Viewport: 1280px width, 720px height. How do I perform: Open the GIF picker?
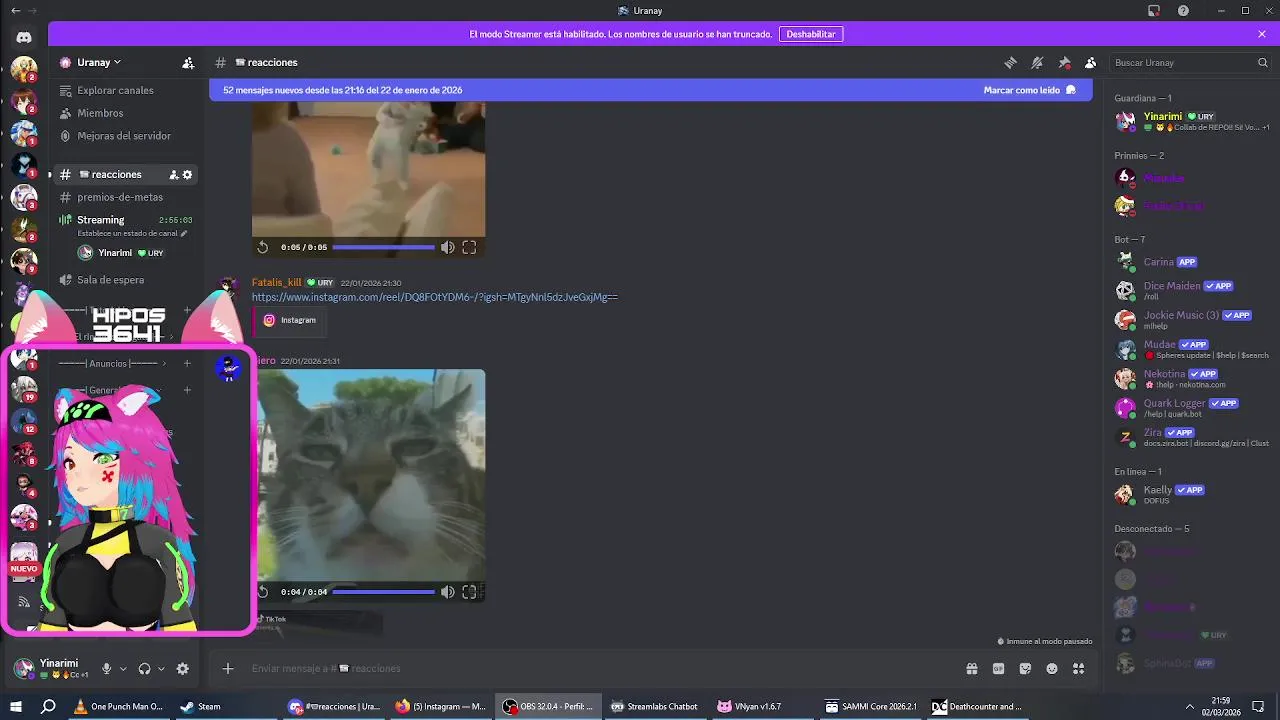click(x=998, y=668)
